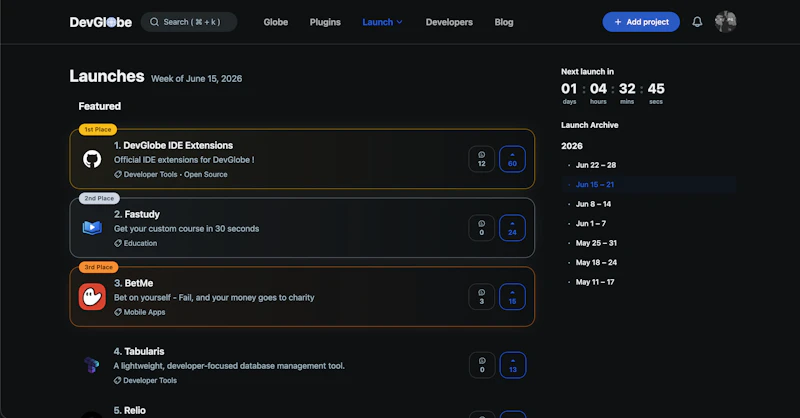Click the 2nd Place badge
800x418 pixels.
pos(99,199)
